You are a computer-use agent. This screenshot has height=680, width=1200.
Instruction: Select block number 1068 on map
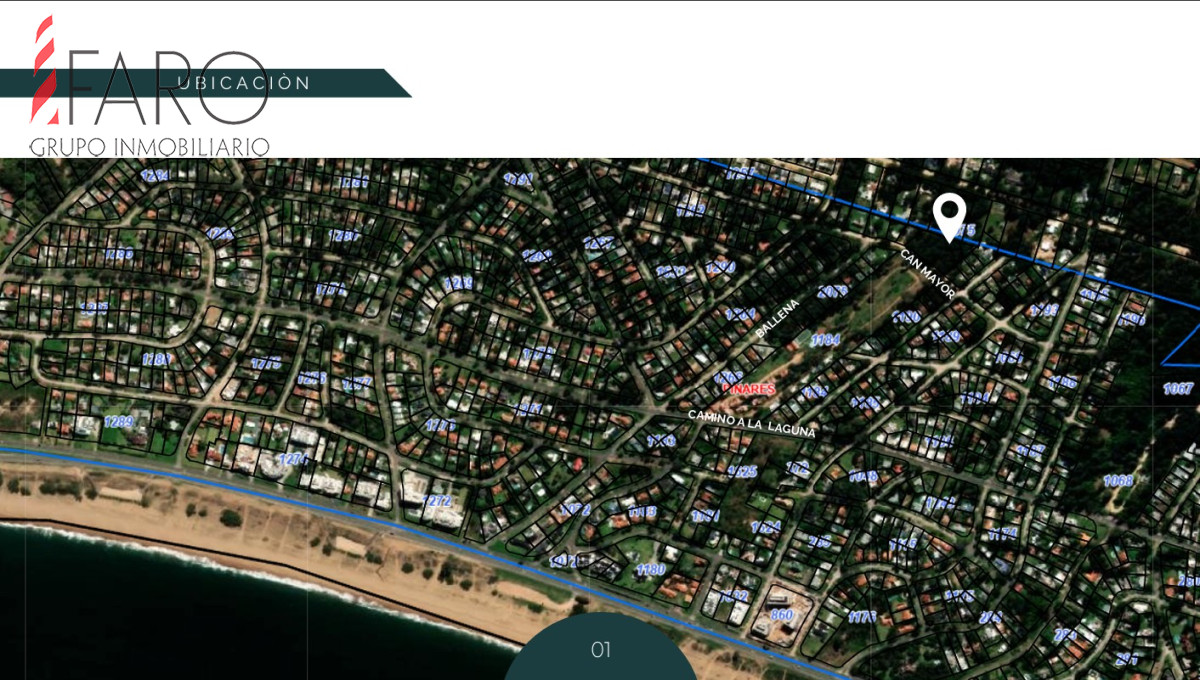(1118, 481)
